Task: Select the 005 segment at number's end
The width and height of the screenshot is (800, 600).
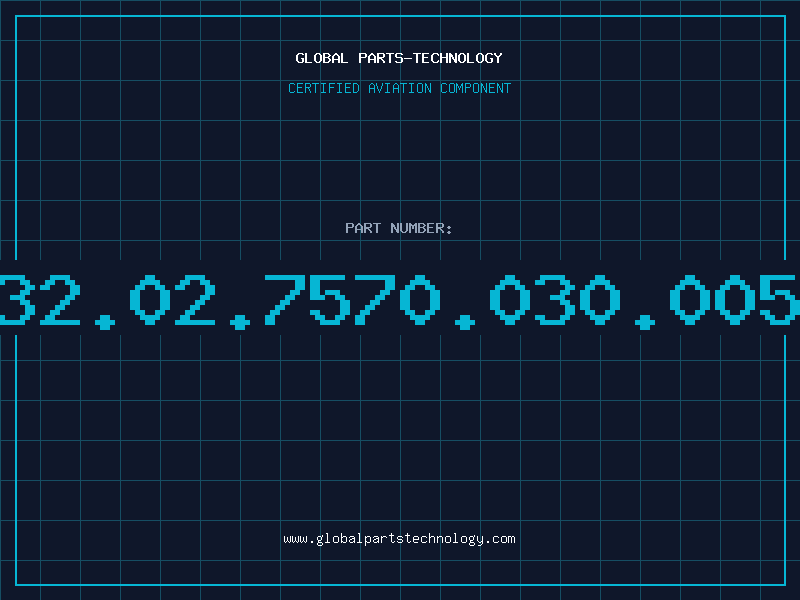Action: pos(735,299)
